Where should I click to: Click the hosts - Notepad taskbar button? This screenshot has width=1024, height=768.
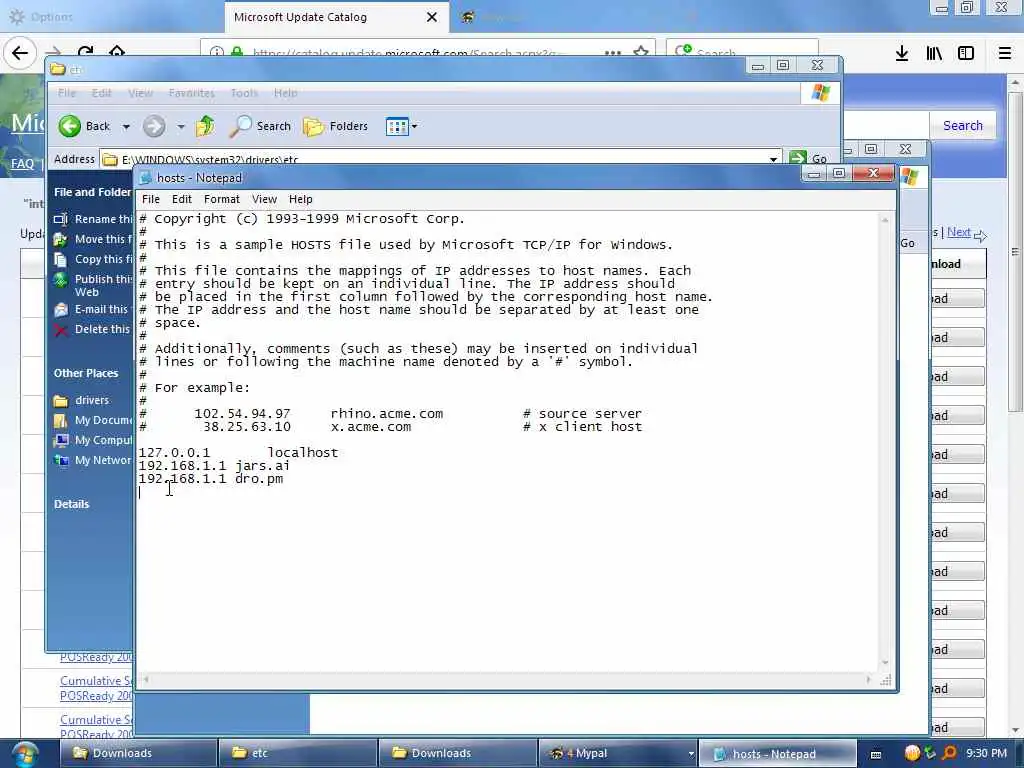click(777, 754)
